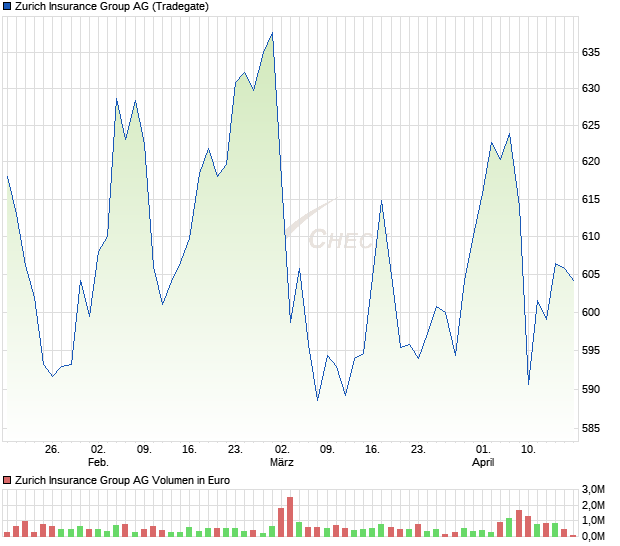Screen dimensions: 620x546
Task: Click the 1,0M volume axis label
Action: [x=593, y=520]
